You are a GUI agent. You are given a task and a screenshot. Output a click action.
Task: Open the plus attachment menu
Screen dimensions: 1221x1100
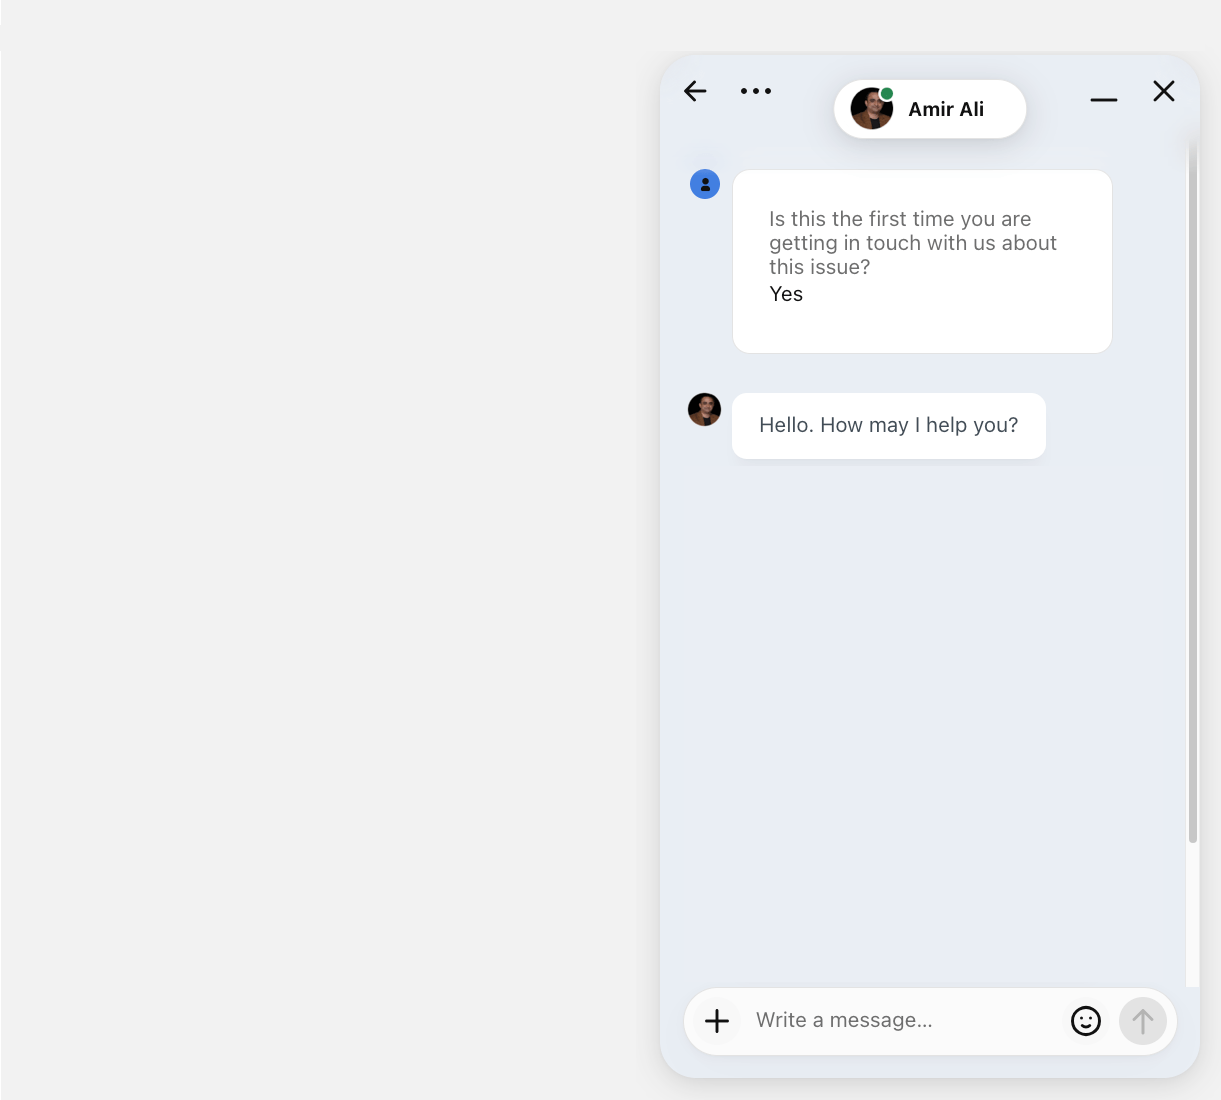717,1021
